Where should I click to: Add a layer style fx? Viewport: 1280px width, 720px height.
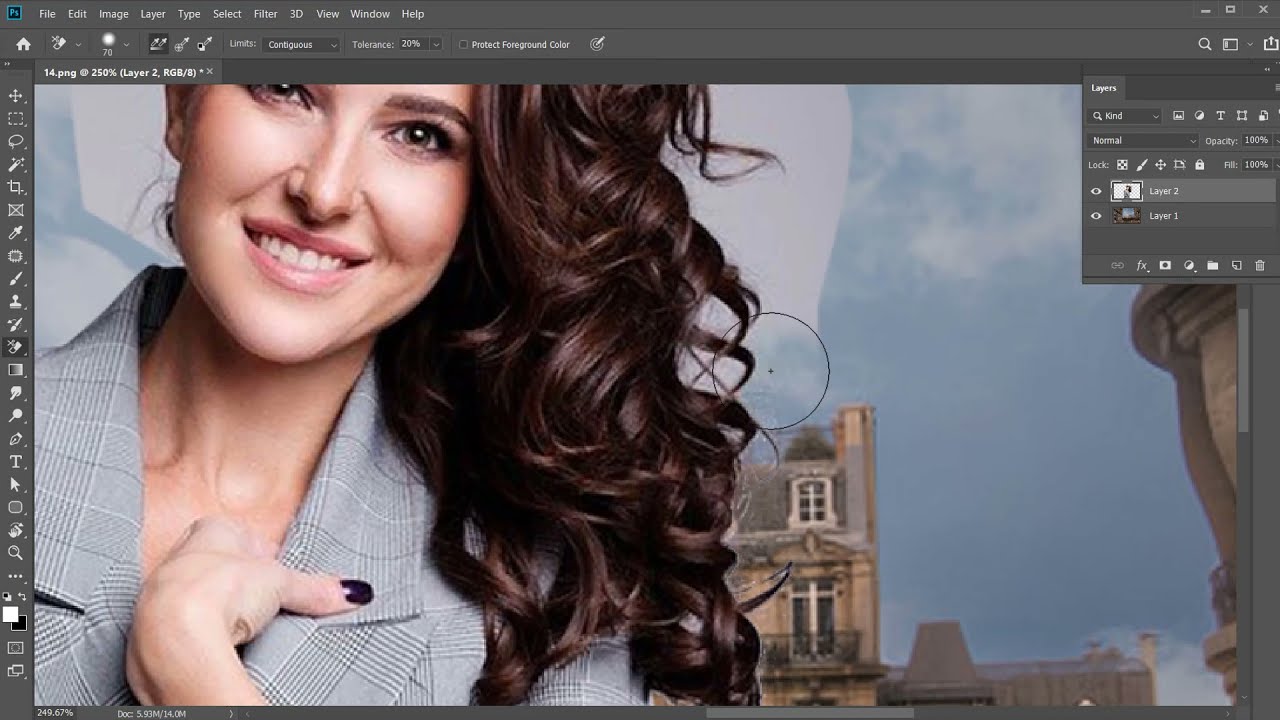point(1142,266)
